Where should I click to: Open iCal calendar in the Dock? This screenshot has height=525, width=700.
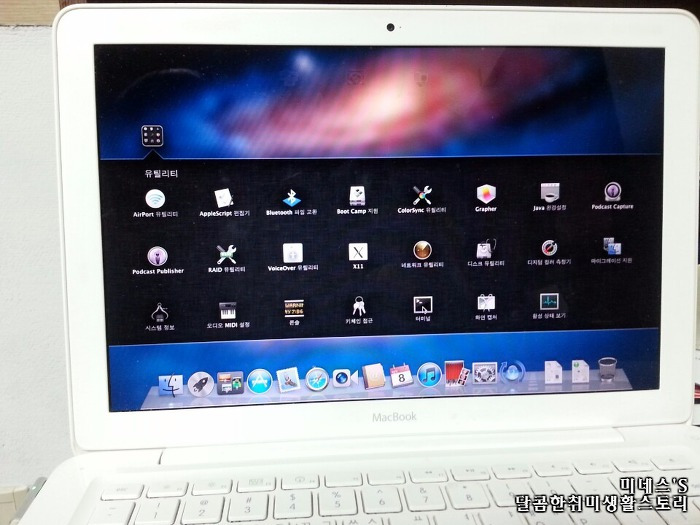[x=401, y=376]
